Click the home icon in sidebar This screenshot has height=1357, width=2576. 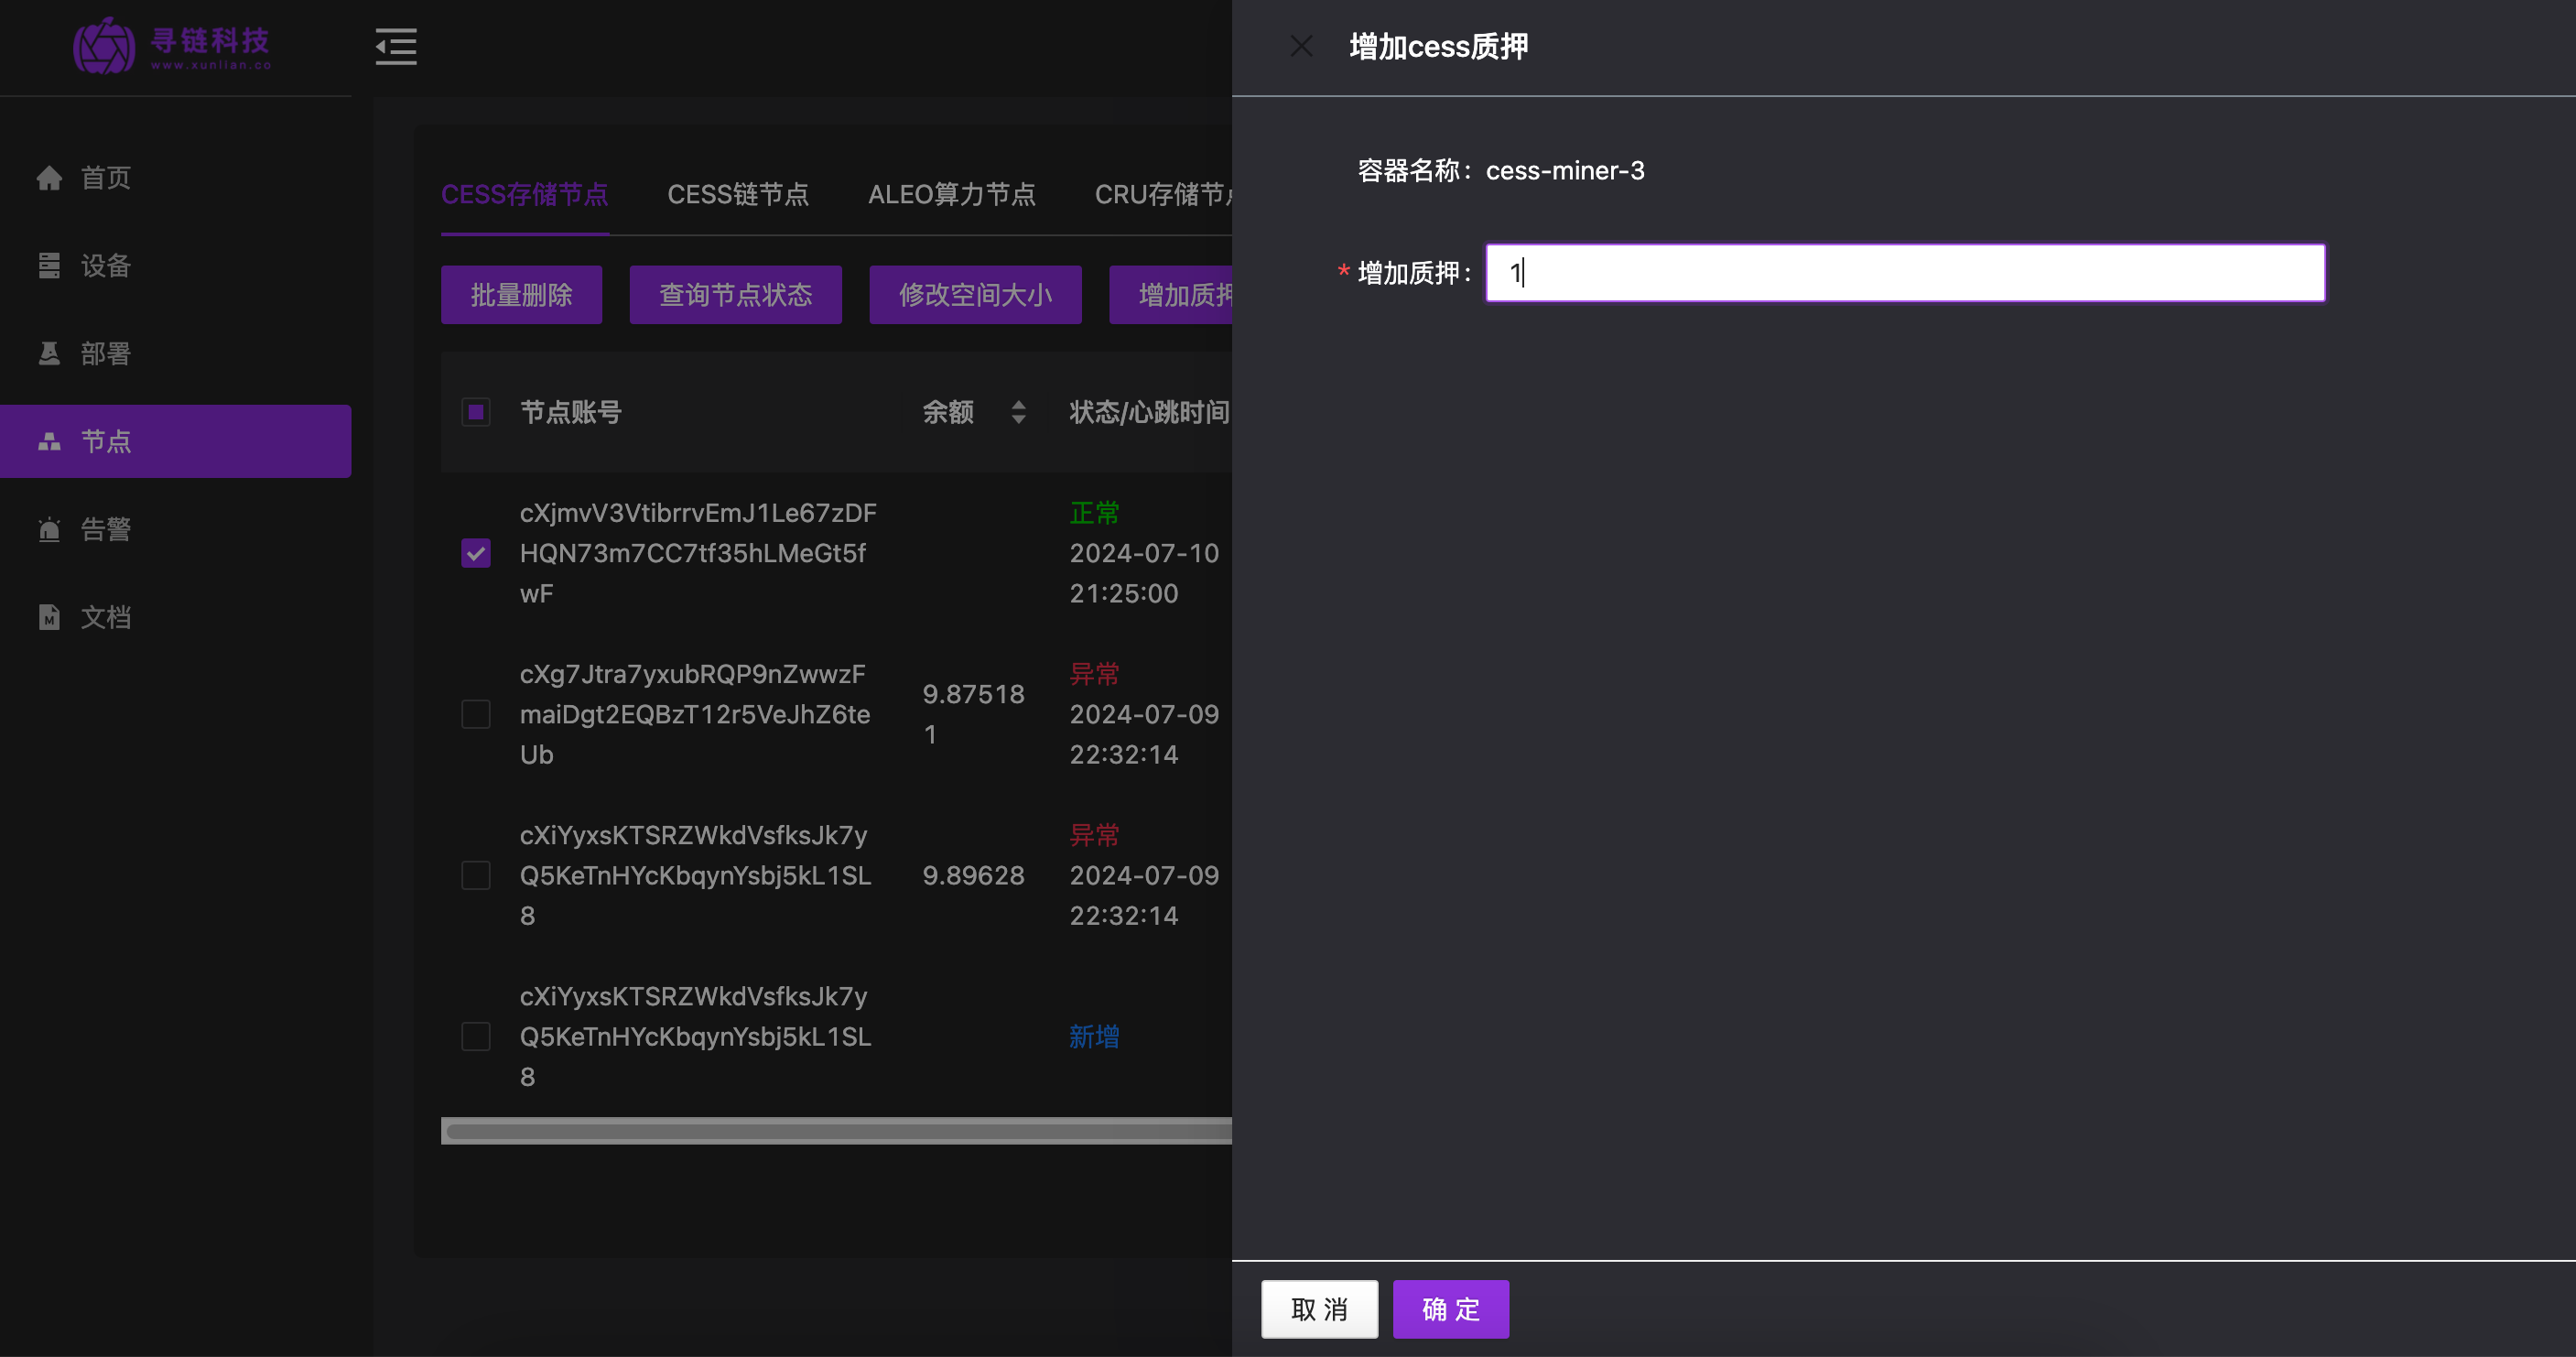49,178
